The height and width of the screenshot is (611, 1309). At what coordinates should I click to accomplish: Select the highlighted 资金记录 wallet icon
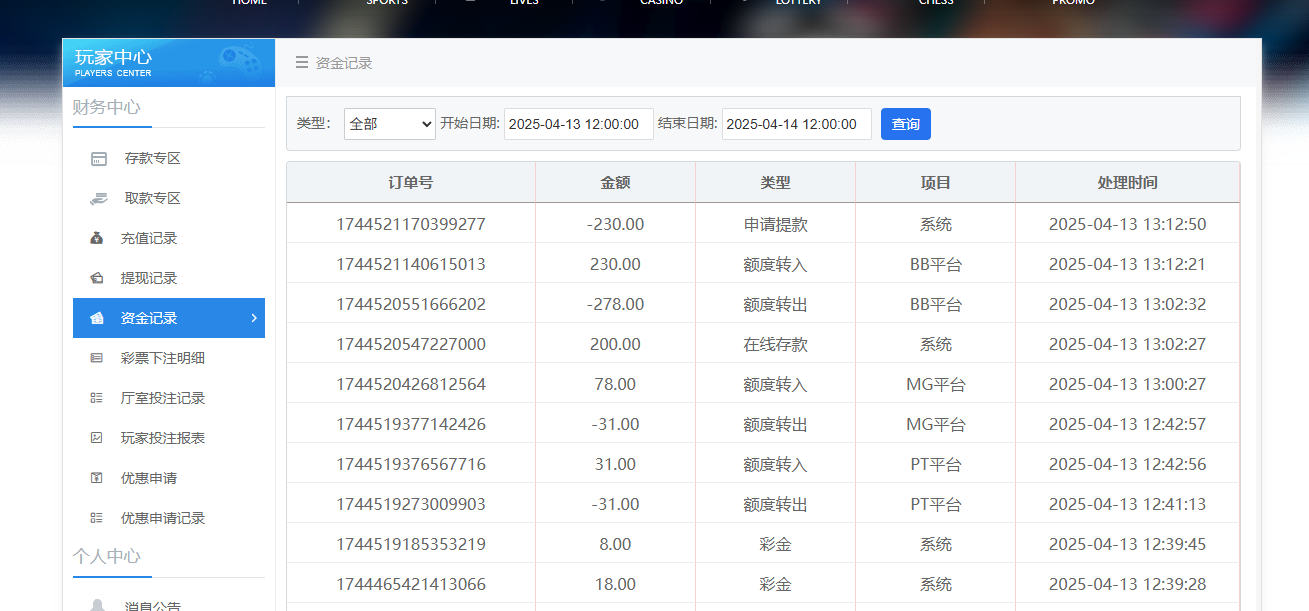point(97,318)
